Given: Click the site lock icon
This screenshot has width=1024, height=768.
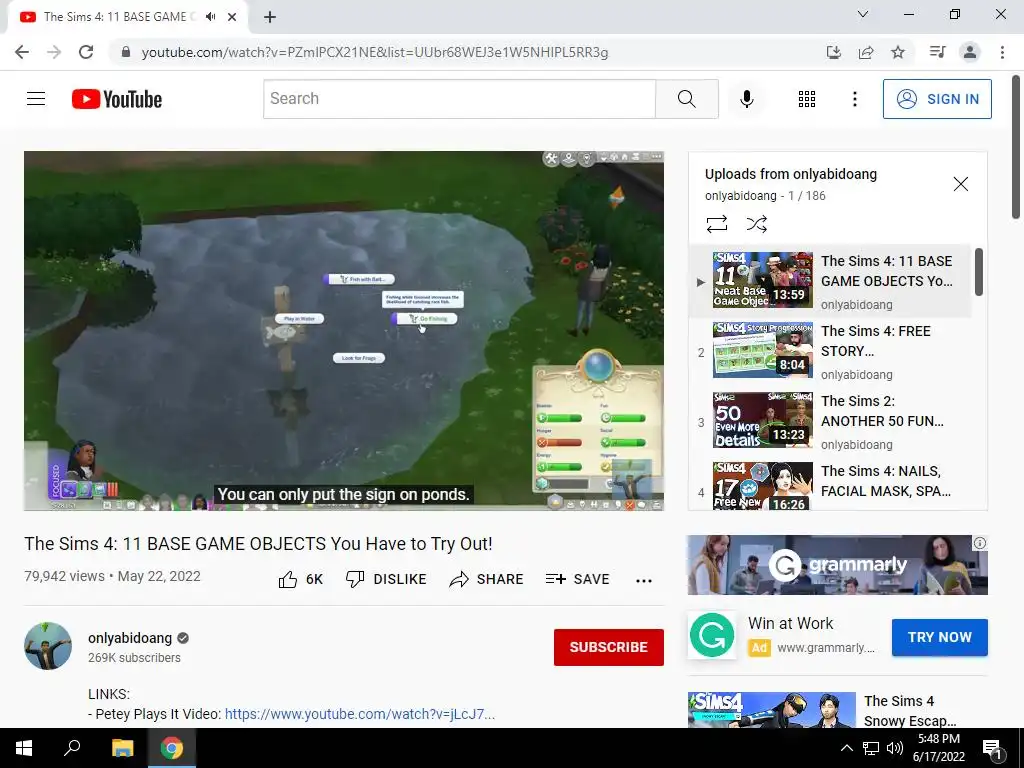Looking at the screenshot, I should [126, 52].
